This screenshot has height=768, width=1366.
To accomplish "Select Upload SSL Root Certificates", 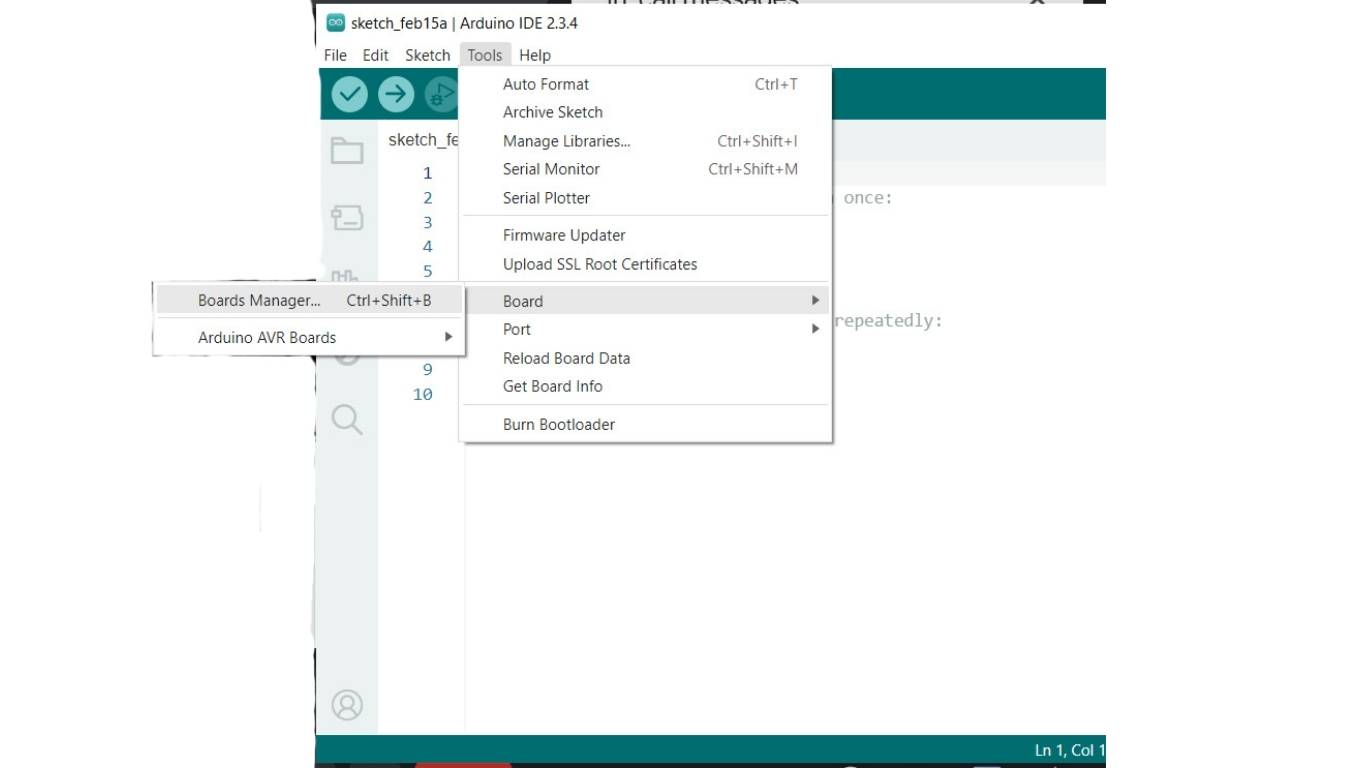I will tap(645, 264).
